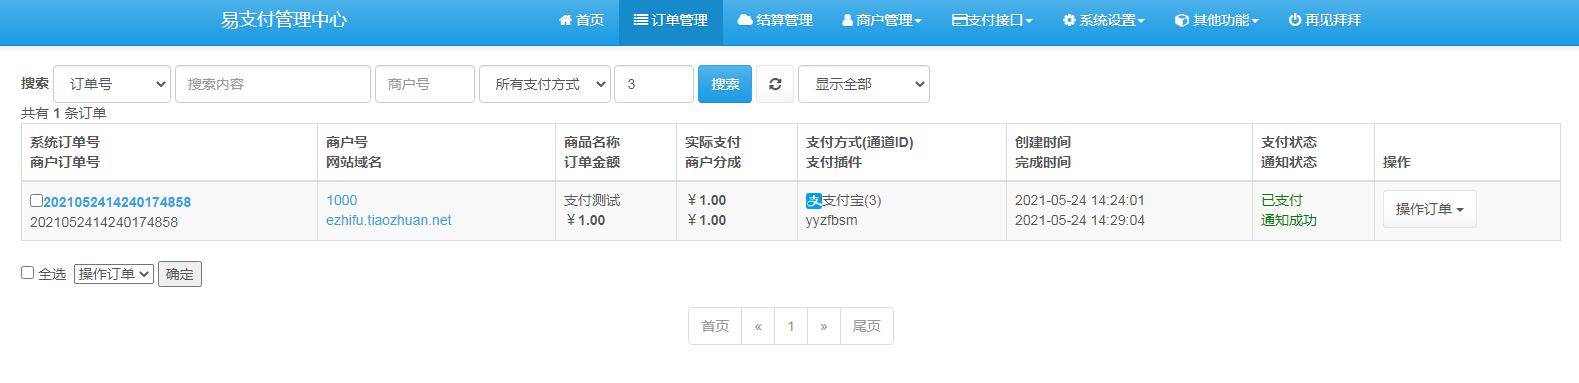Click the 搜索内容 search input field
Screen dimensions: 1579x383
click(273, 84)
